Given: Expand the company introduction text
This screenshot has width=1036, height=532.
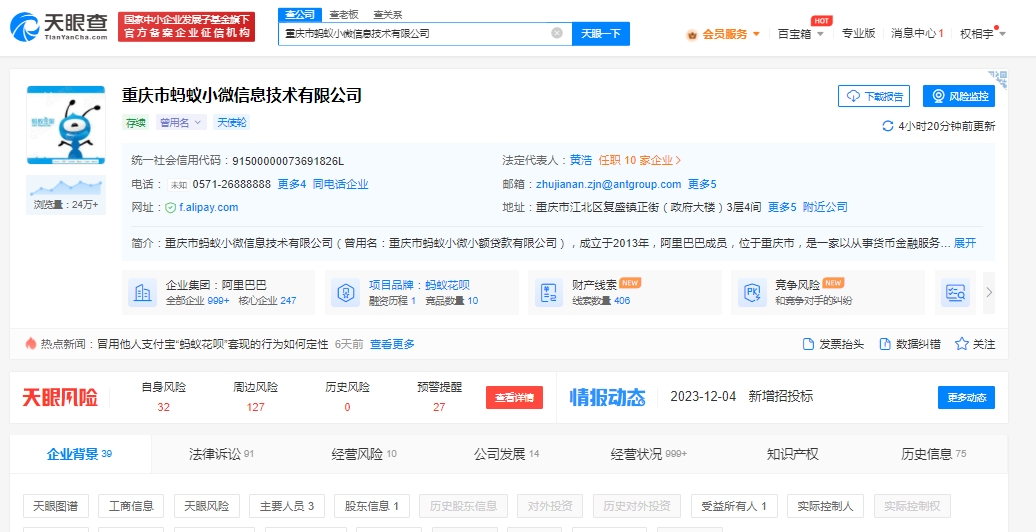Looking at the screenshot, I should click(x=965, y=243).
